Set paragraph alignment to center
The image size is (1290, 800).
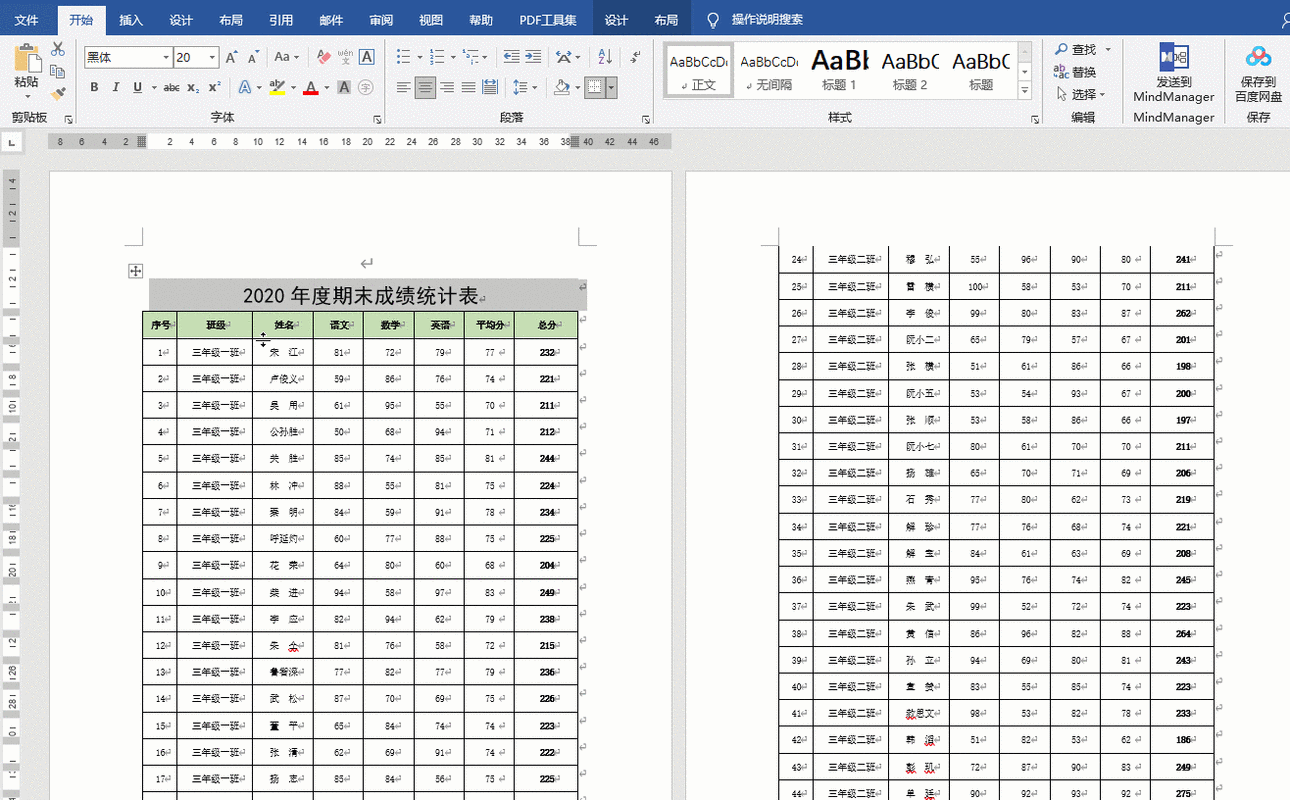tap(425, 87)
